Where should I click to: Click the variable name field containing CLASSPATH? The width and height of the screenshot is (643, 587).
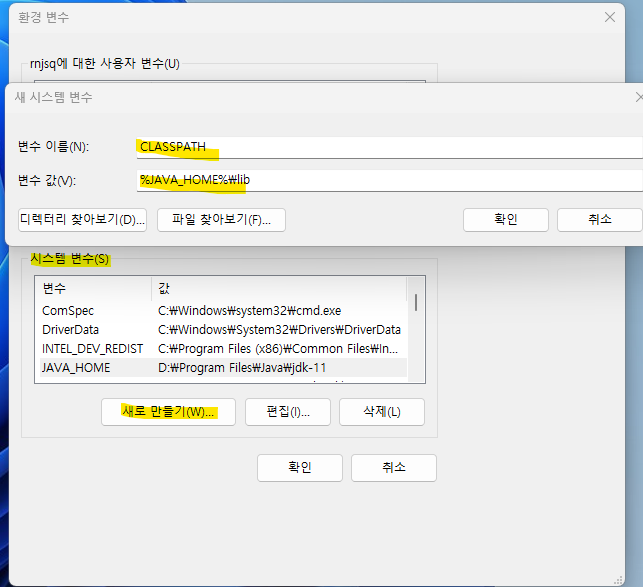tap(390, 147)
